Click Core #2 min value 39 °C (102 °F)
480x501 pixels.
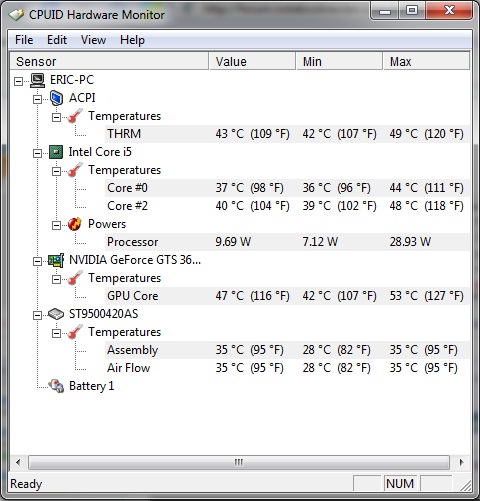tap(339, 206)
